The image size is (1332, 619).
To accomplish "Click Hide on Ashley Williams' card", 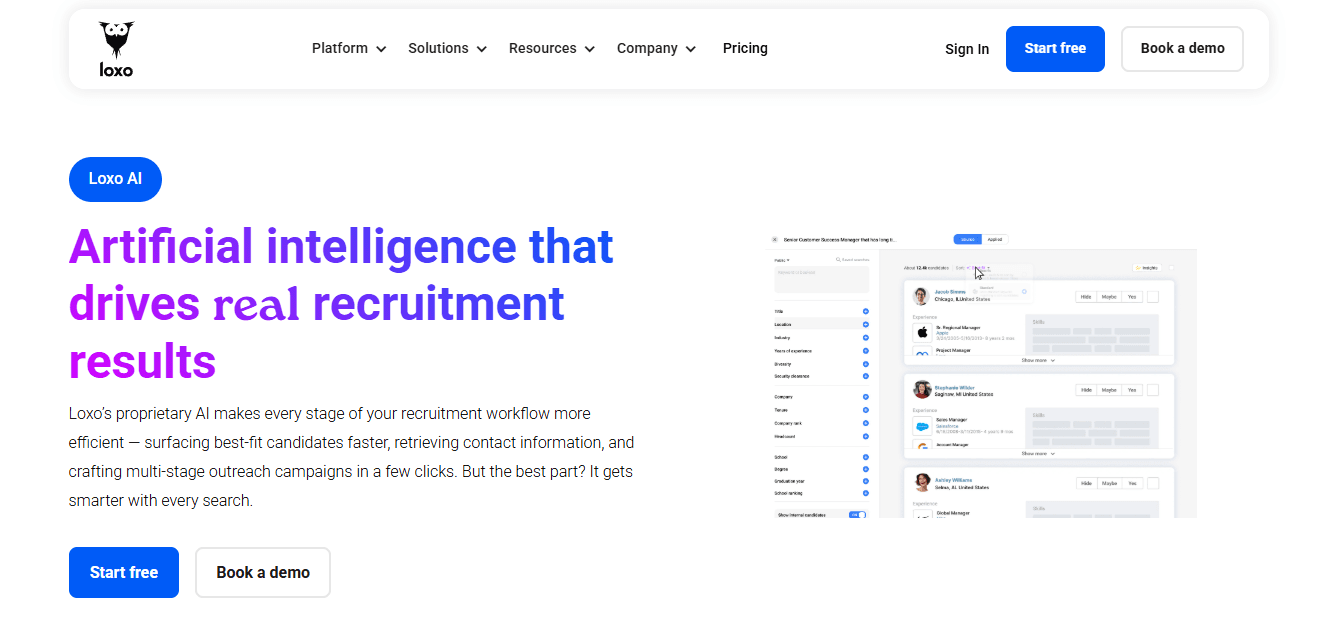I will coord(1087,483).
